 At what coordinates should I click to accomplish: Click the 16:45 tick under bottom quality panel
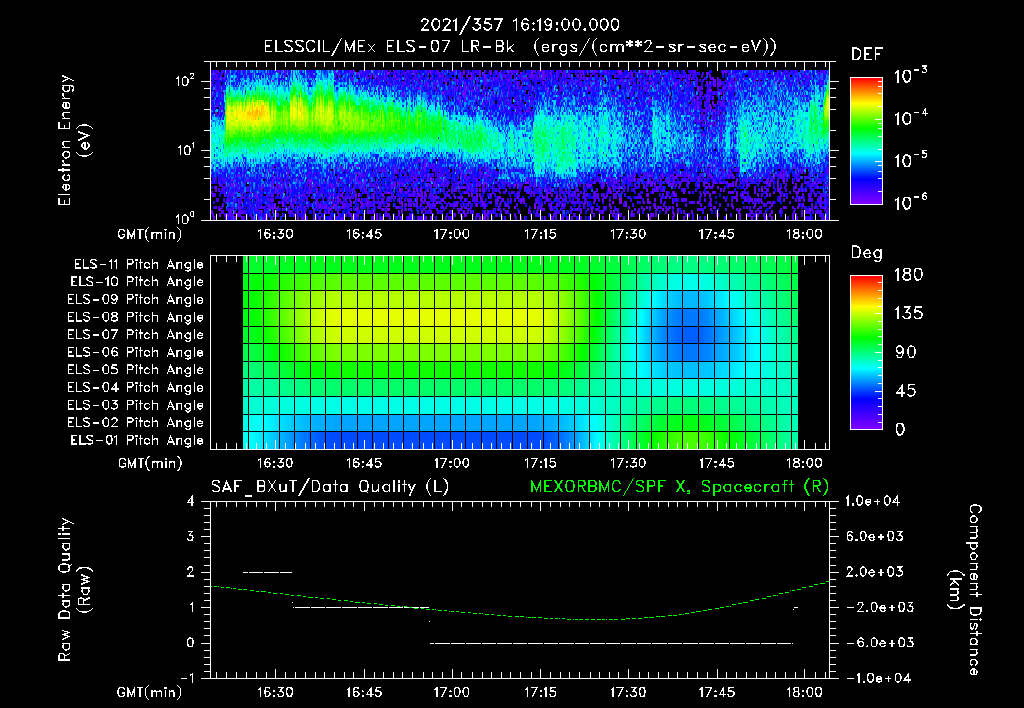364,692
